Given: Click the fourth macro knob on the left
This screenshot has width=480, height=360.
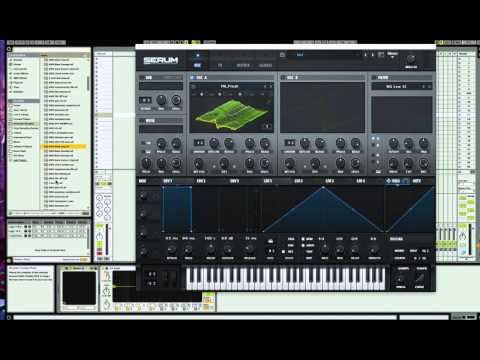Looking at the screenshot, I should [143, 251].
